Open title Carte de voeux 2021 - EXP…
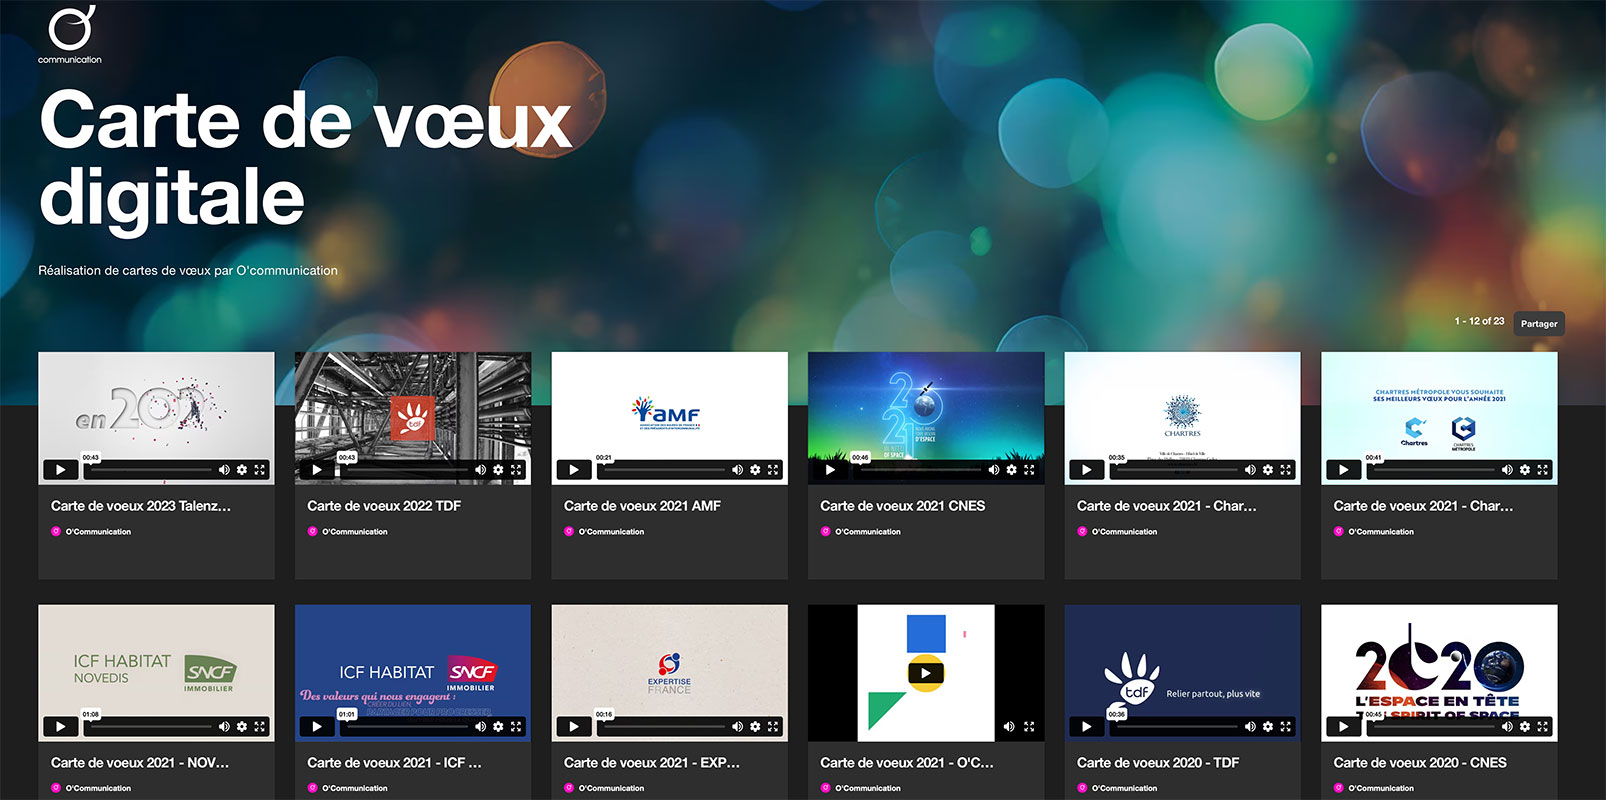1606x800 pixels. point(652,763)
